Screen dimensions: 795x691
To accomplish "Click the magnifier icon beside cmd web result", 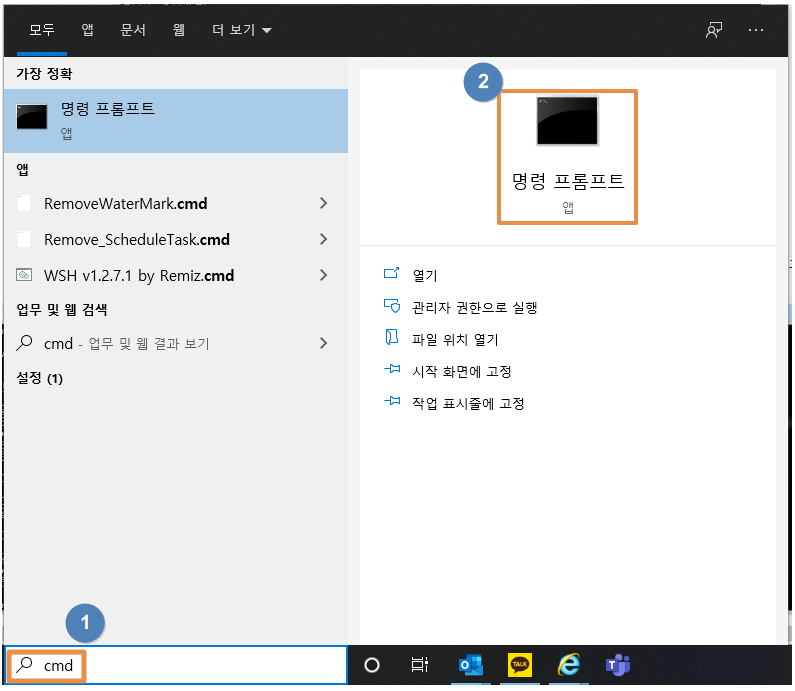I will (24, 343).
